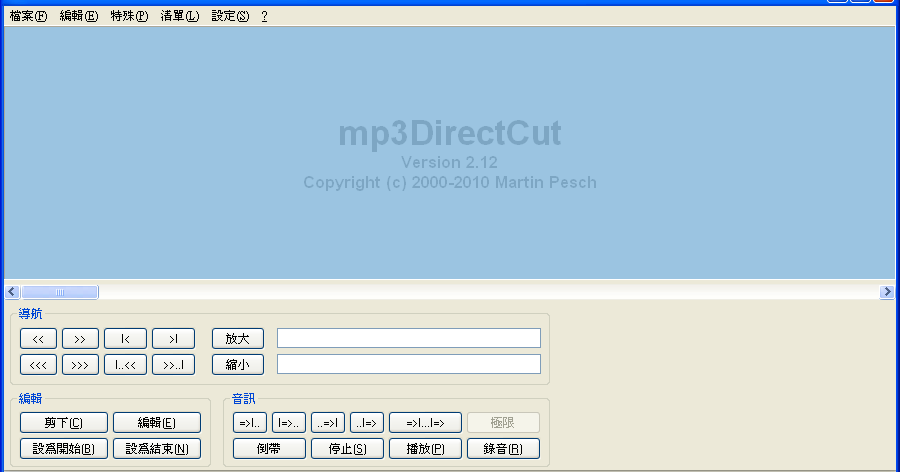Click the =>|...|=> audio button
Viewport: 900px width, 472px height.
(425, 423)
